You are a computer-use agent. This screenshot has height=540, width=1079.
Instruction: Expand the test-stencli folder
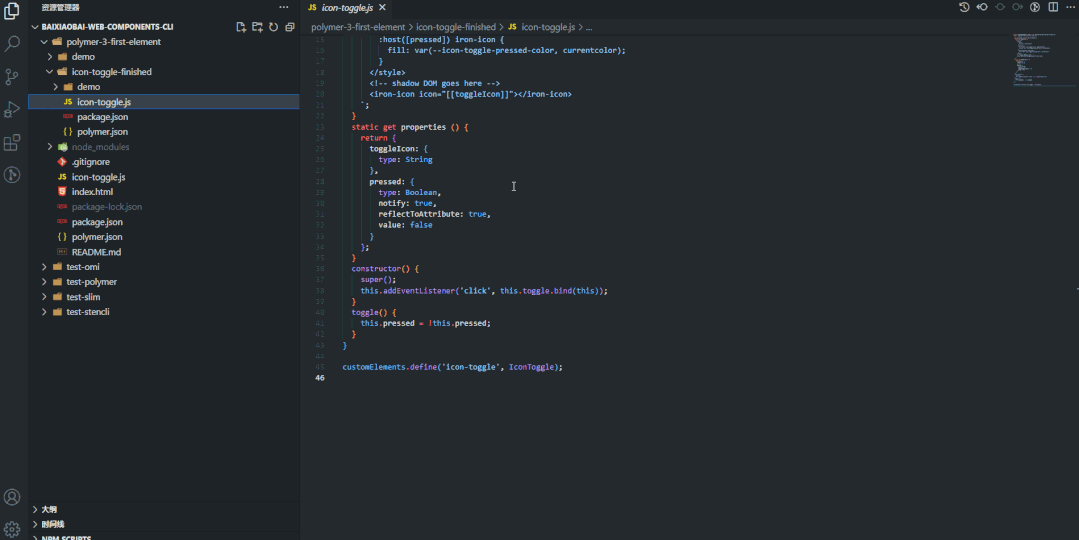pyautogui.click(x=88, y=312)
